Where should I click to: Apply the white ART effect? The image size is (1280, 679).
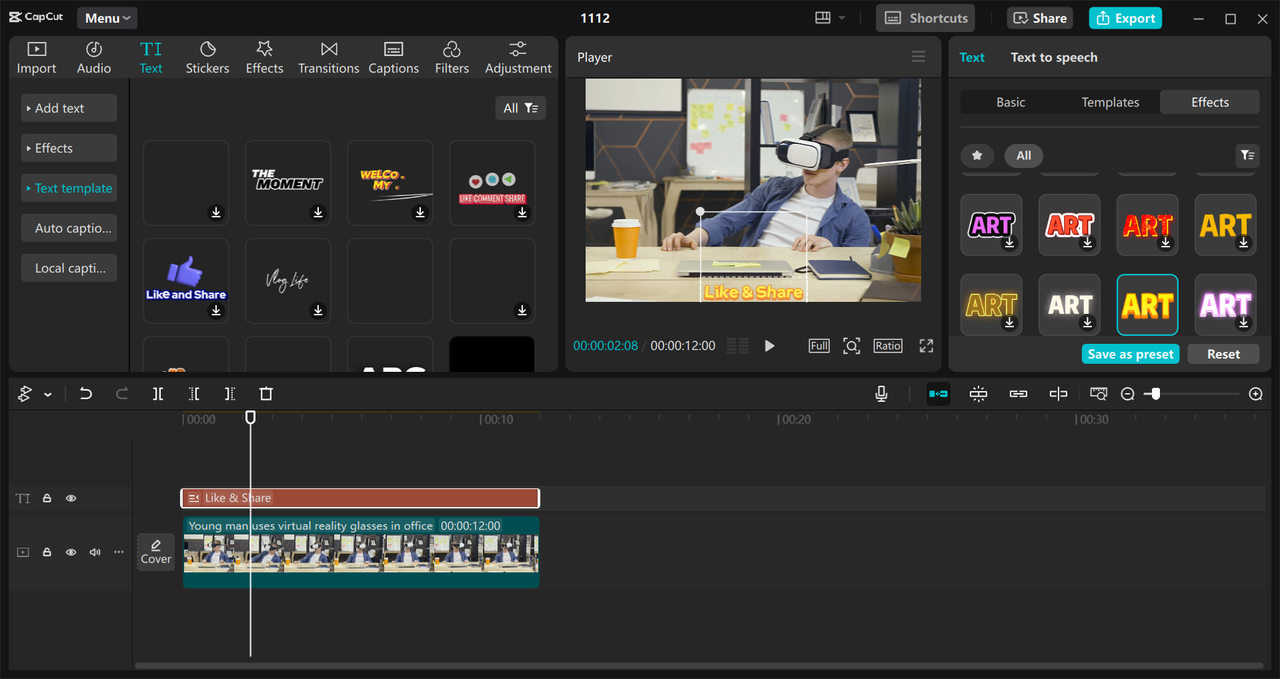[1069, 305]
